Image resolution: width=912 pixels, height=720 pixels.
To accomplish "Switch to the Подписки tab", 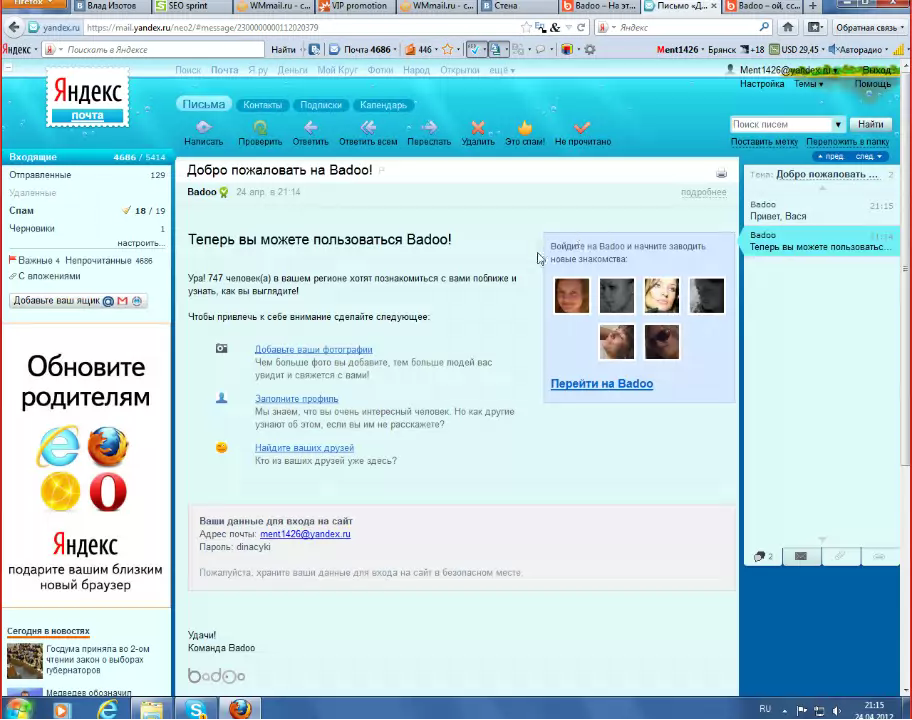I will click(320, 105).
